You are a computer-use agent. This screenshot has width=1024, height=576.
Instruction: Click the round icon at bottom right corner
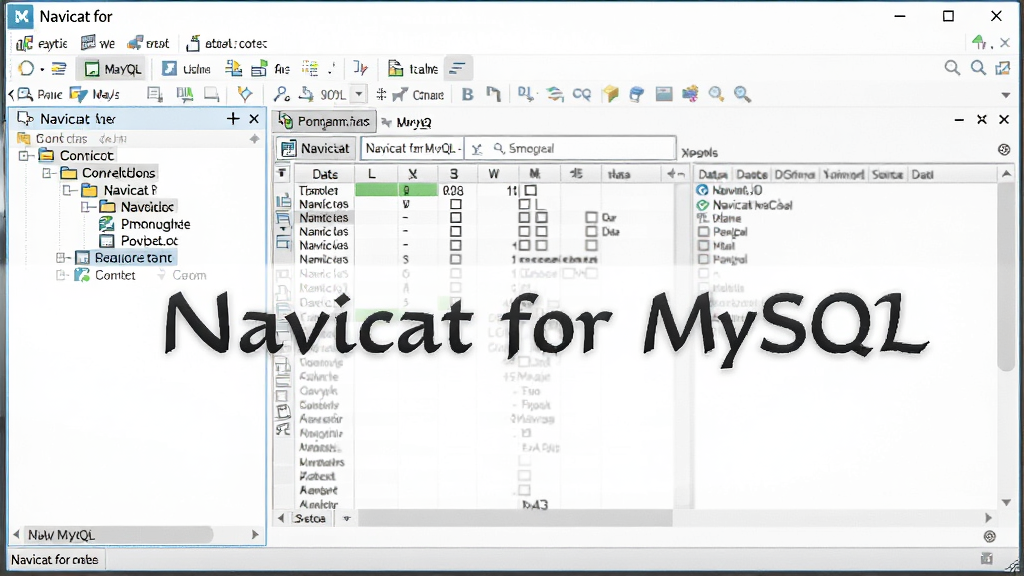pos(990,536)
